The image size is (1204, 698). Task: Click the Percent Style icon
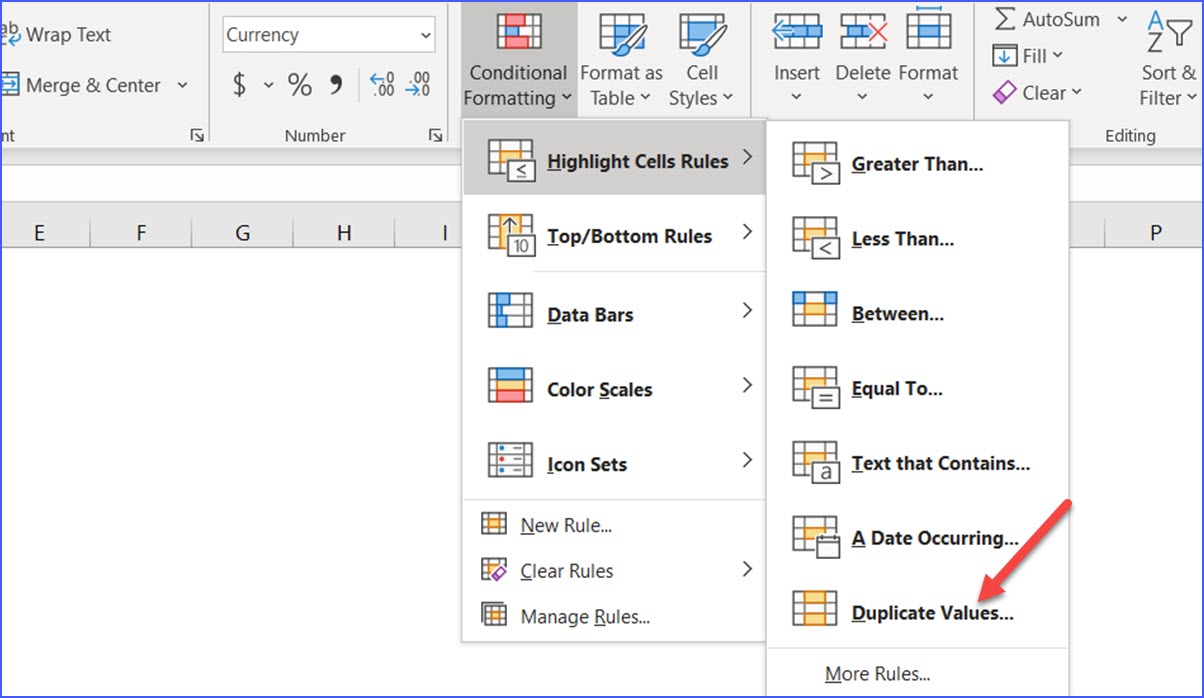[298, 85]
